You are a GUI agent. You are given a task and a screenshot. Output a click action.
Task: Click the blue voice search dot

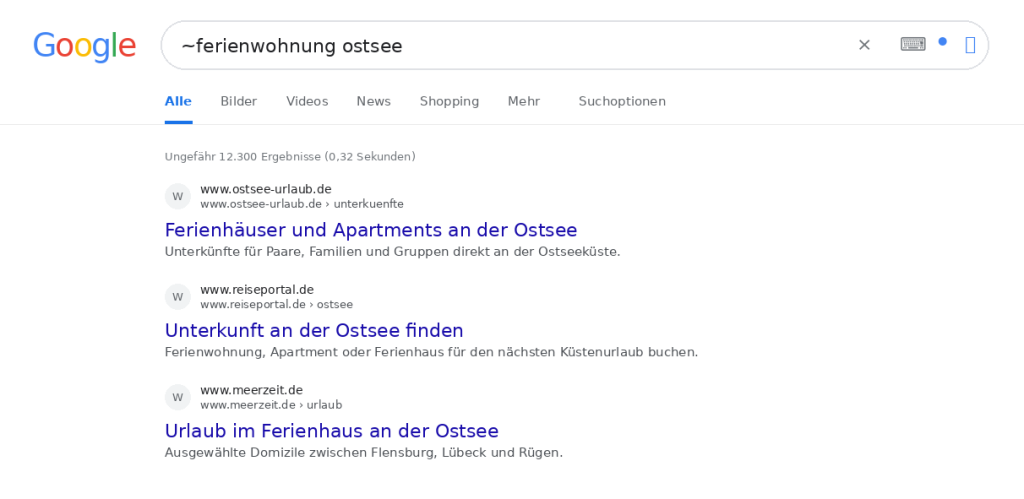(x=942, y=41)
